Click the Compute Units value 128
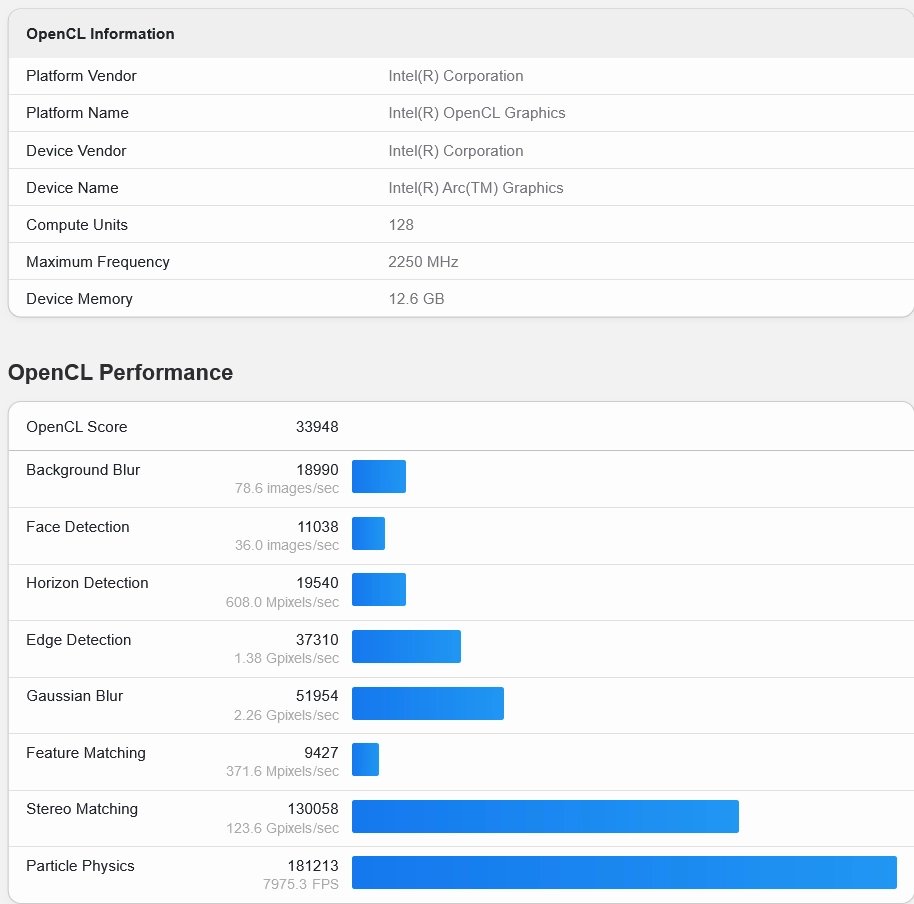This screenshot has width=914, height=904. [x=401, y=225]
